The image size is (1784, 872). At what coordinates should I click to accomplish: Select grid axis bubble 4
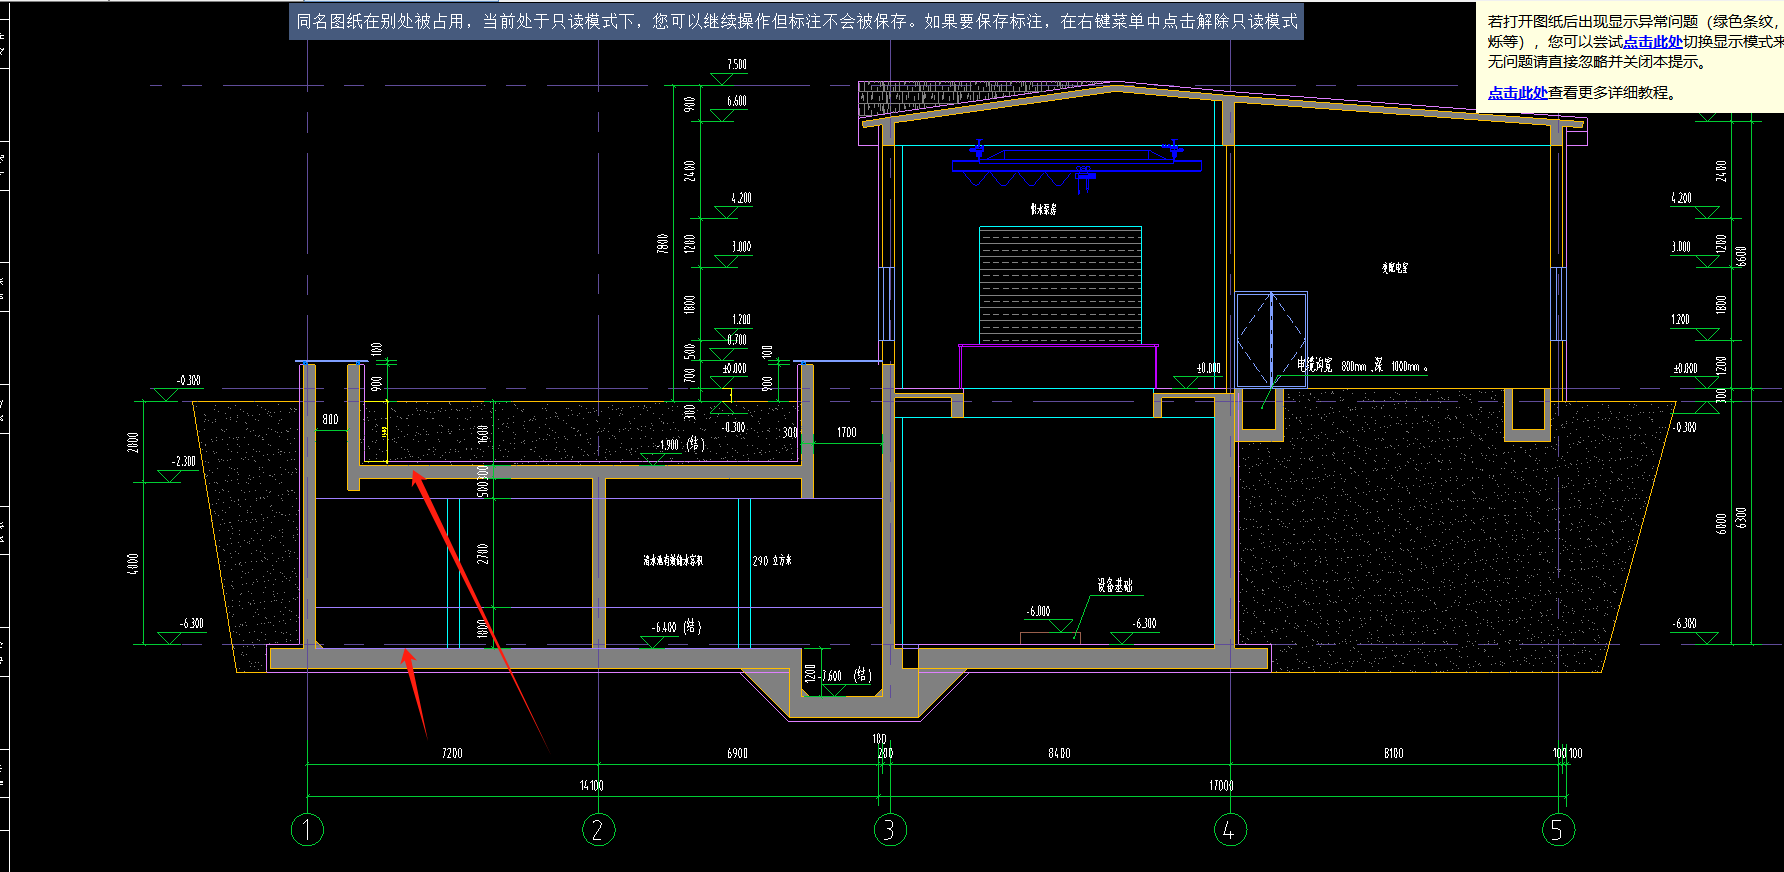click(x=1230, y=829)
